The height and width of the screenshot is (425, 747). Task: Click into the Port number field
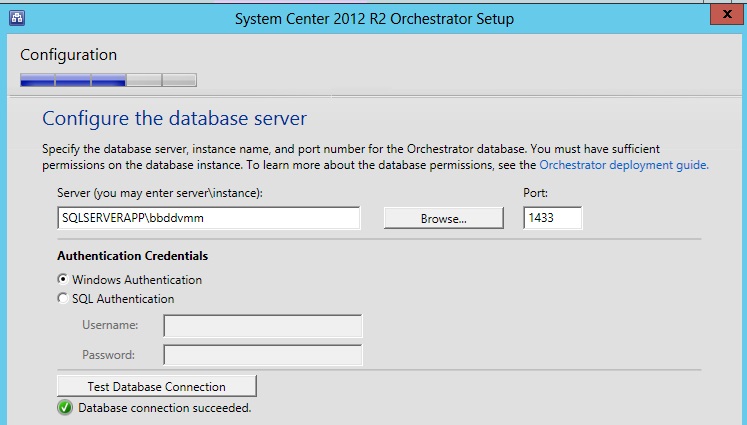click(552, 218)
